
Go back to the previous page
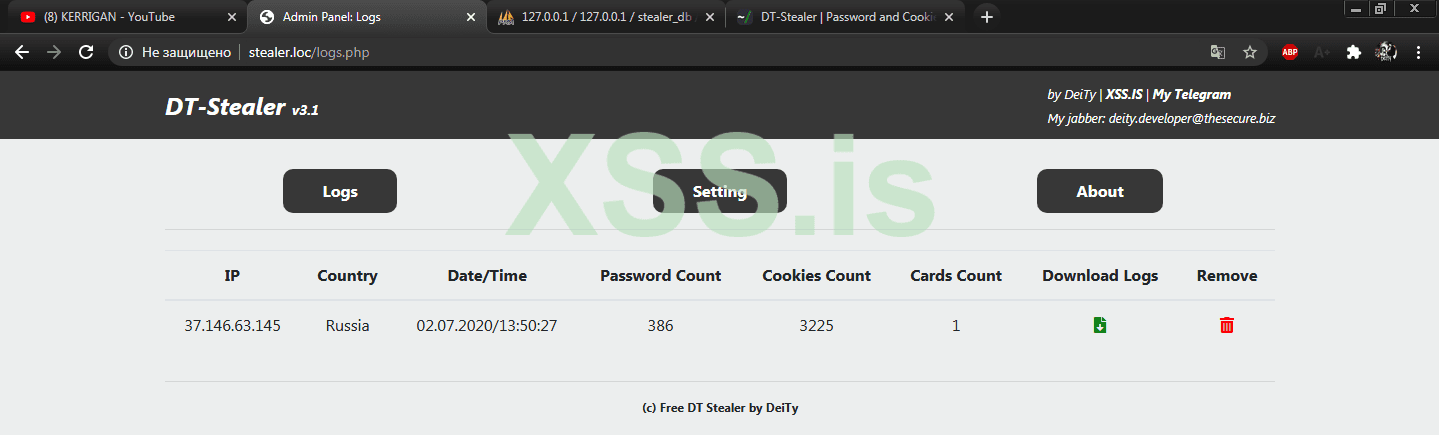(22, 53)
